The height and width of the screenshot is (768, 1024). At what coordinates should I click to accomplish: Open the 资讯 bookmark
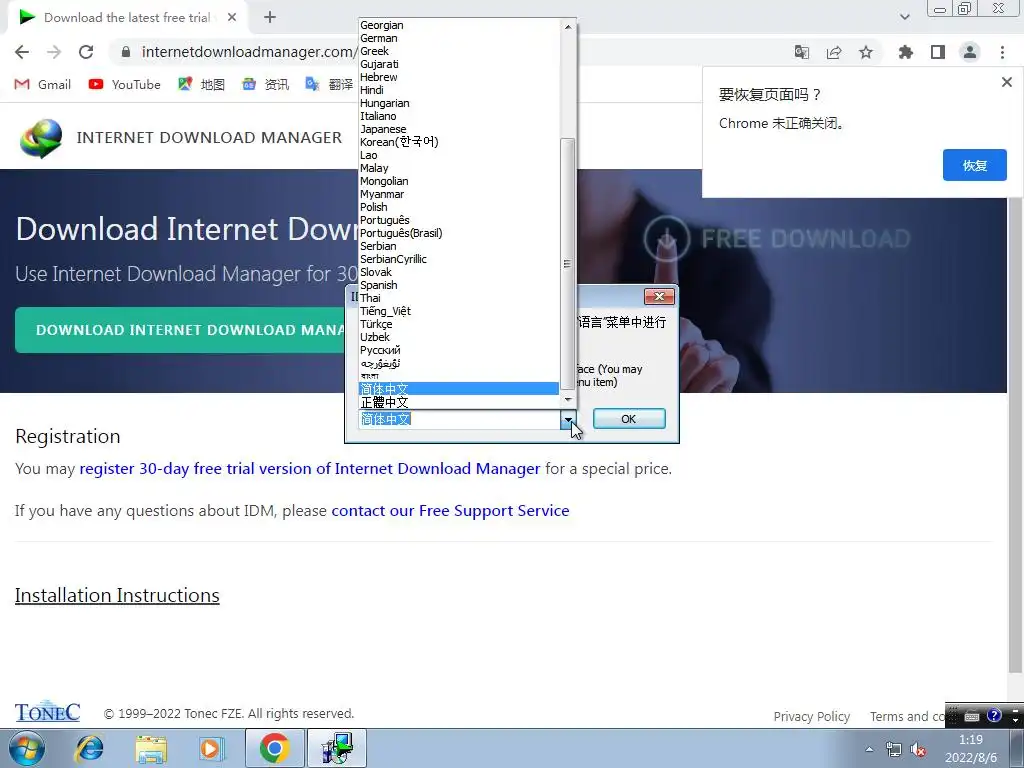(x=266, y=84)
